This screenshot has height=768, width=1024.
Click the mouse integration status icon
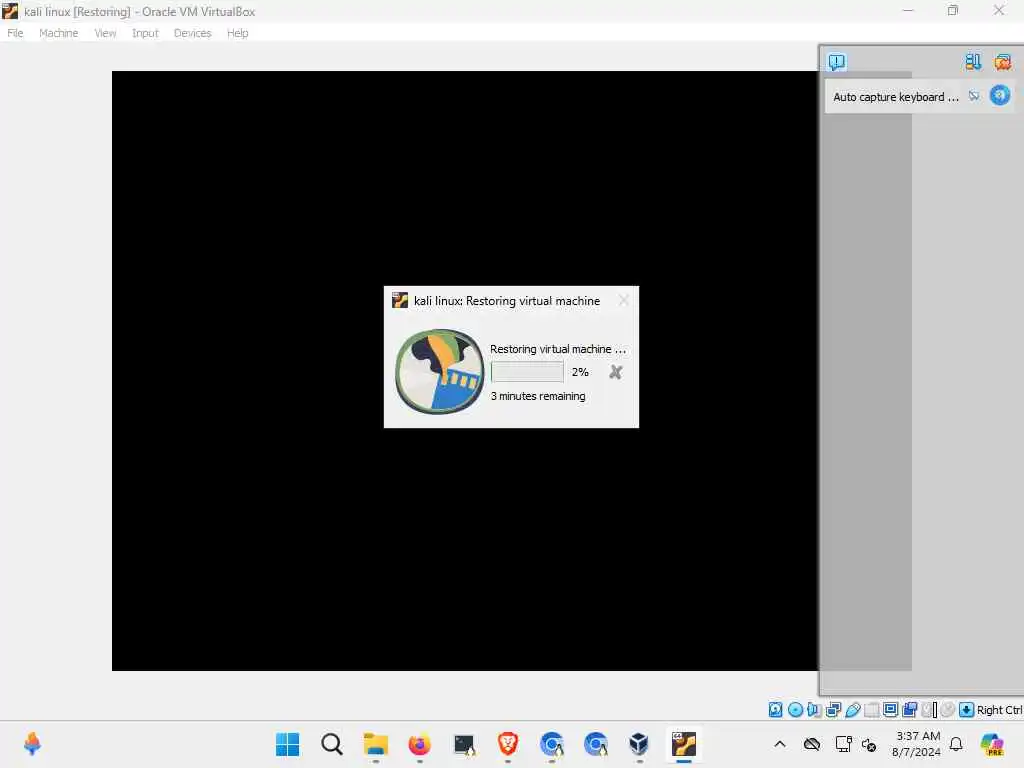[x=948, y=710]
